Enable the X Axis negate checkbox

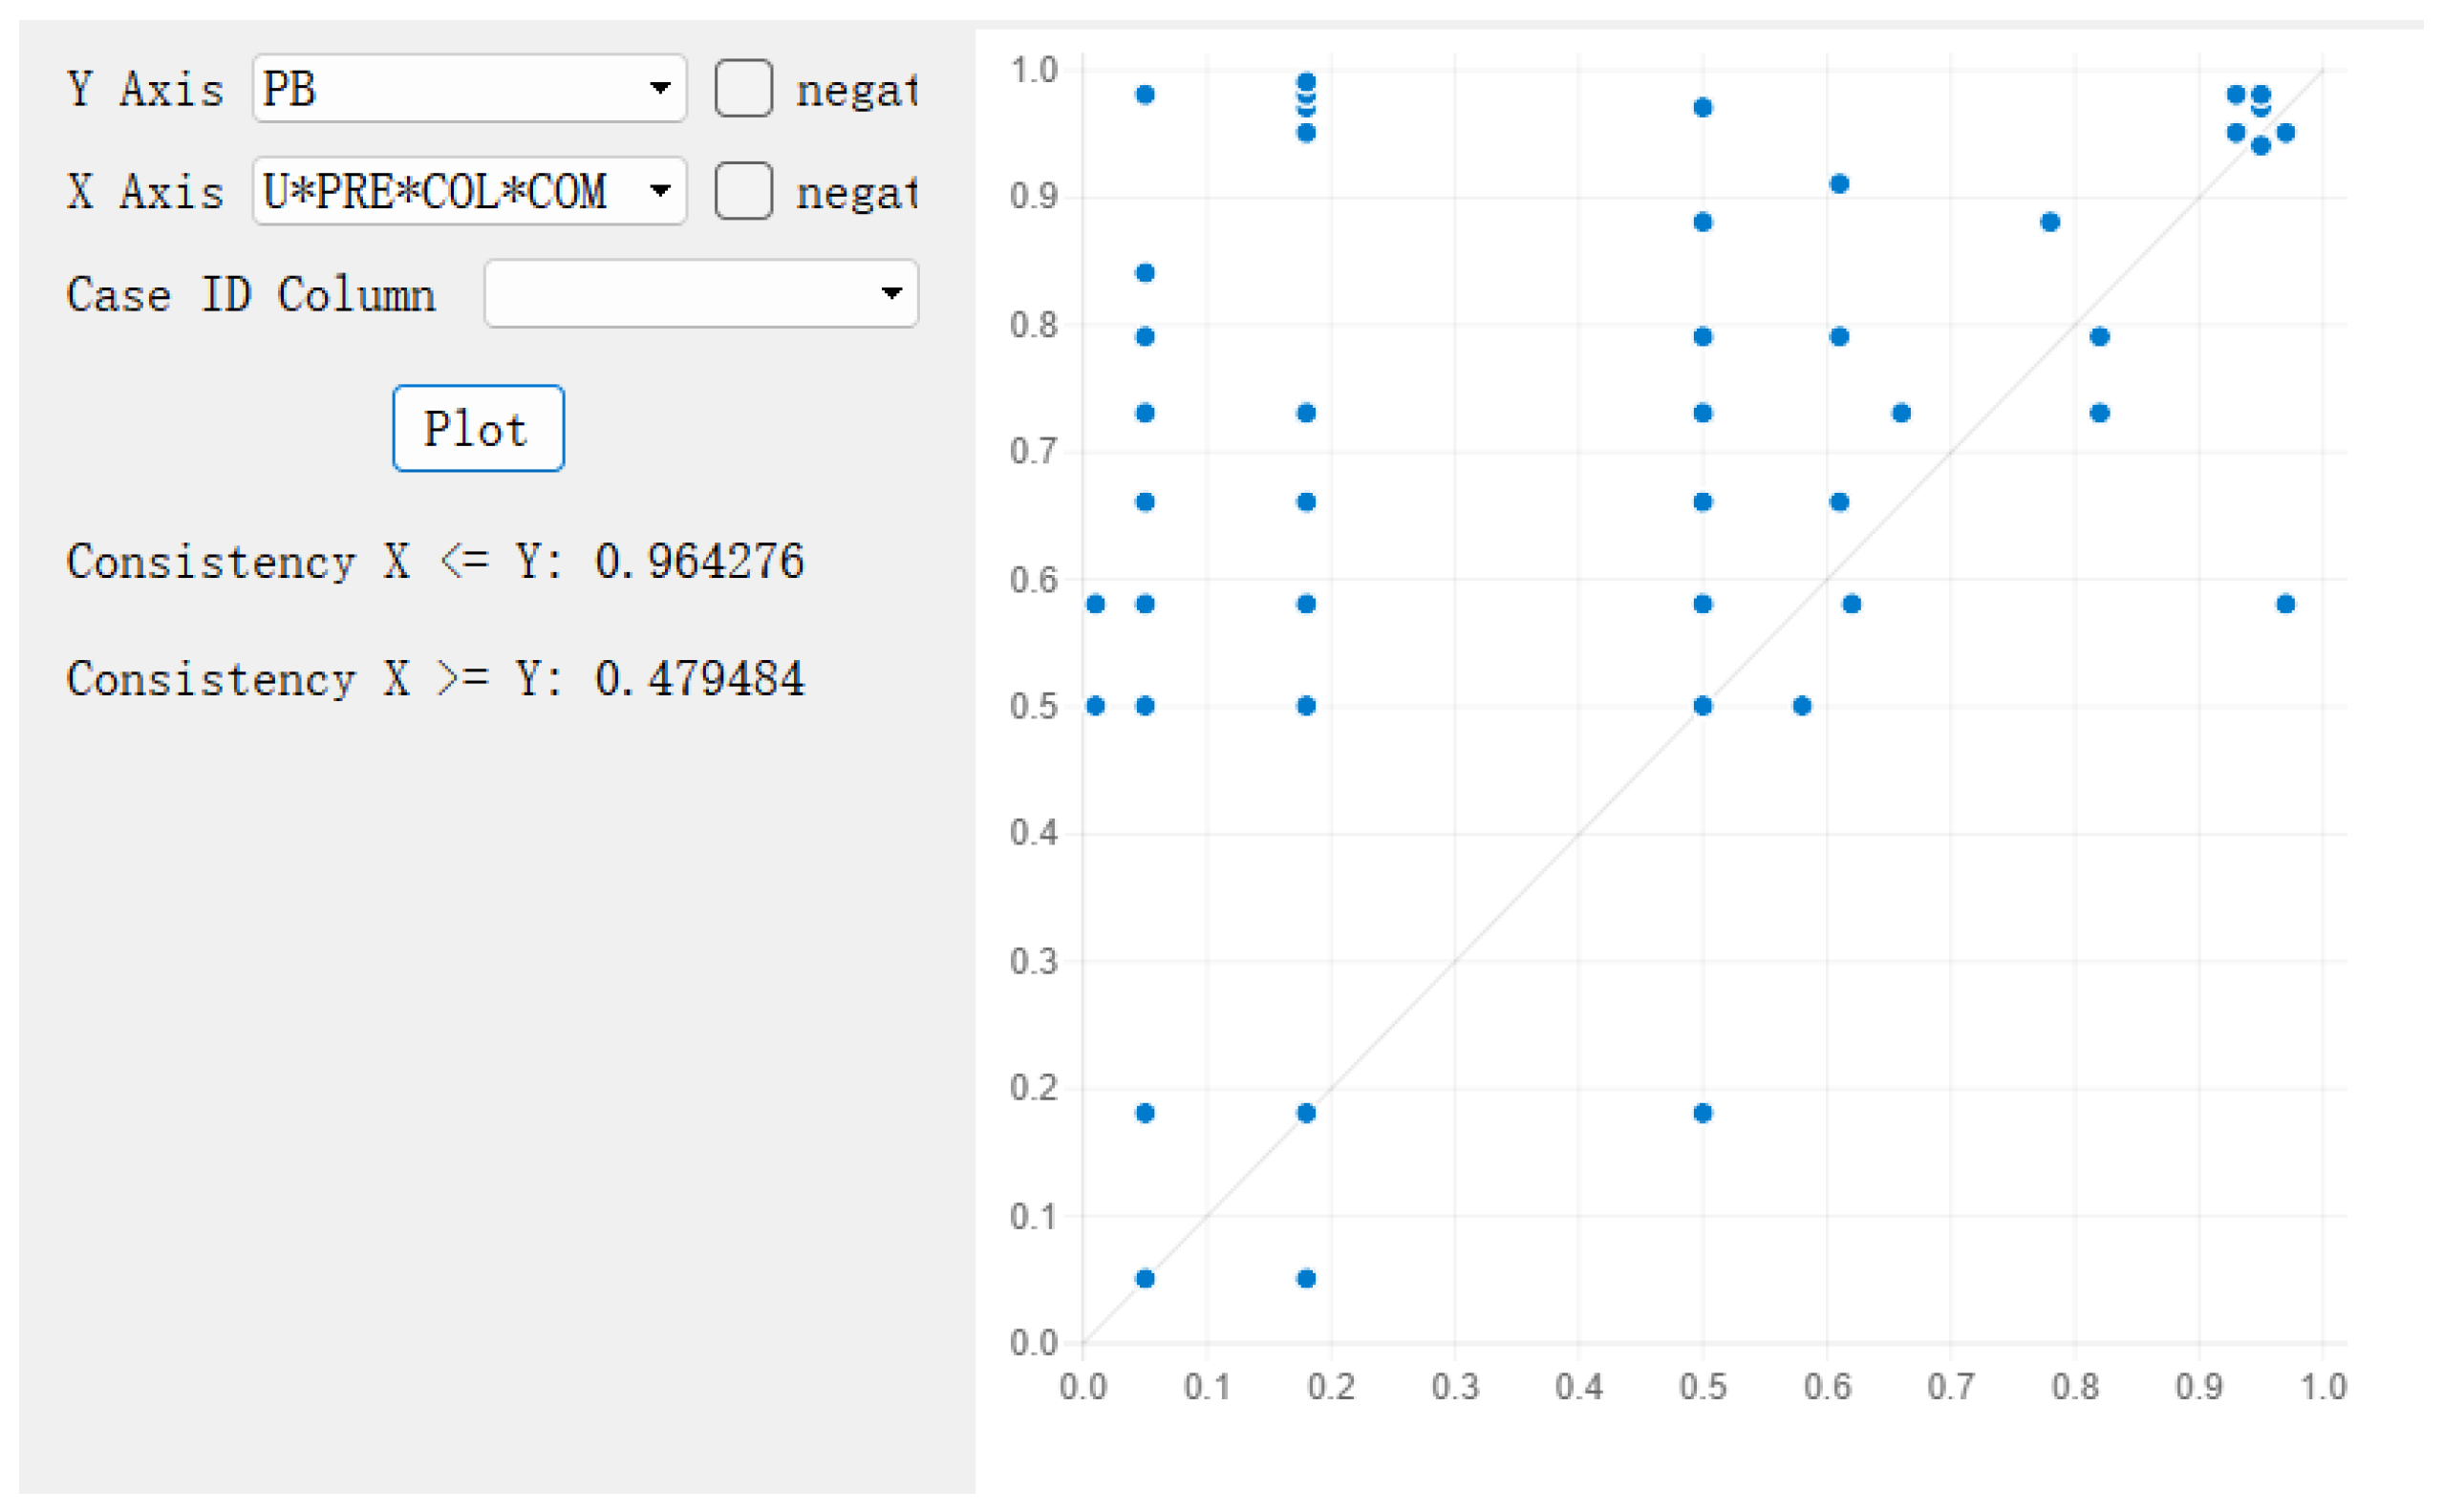click(x=743, y=191)
